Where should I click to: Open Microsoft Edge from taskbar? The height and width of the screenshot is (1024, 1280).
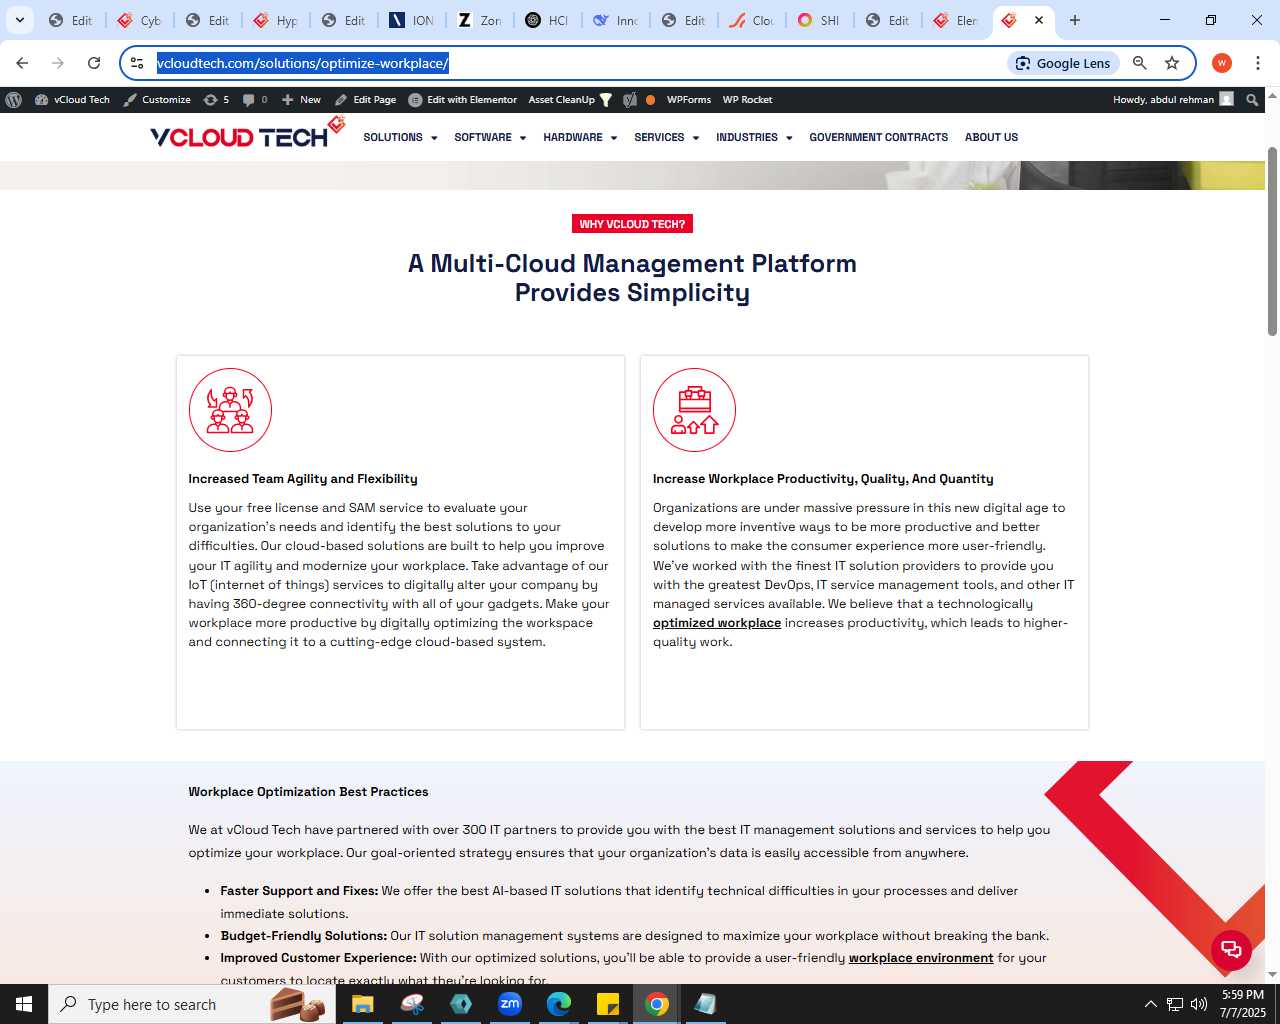coord(559,1004)
